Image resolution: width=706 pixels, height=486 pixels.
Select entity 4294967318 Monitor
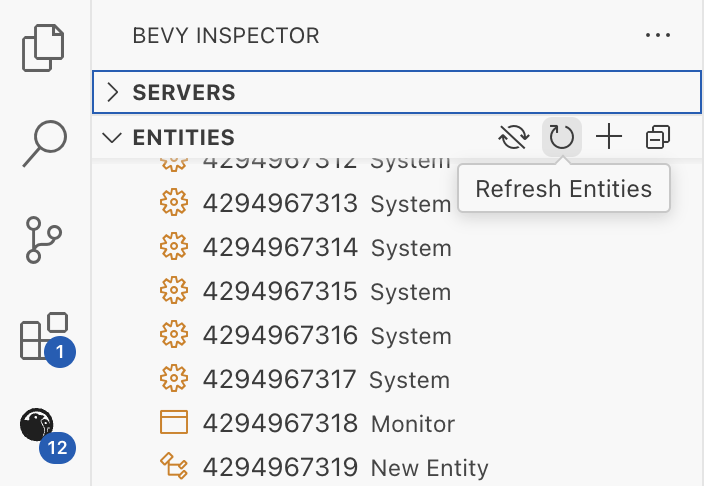pyautogui.click(x=397, y=423)
